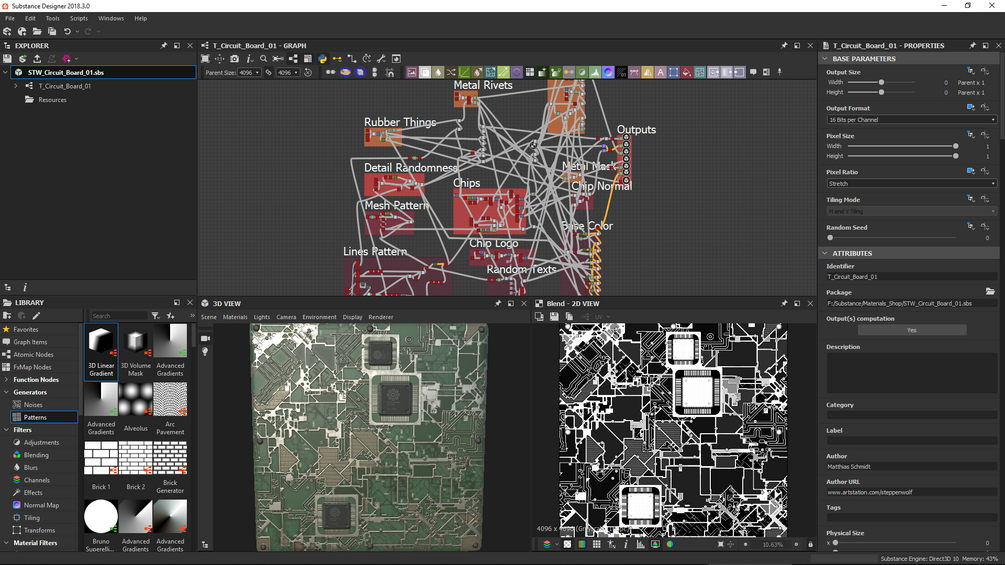Click the camera snapshot icon in graph toolbar

click(x=235, y=58)
